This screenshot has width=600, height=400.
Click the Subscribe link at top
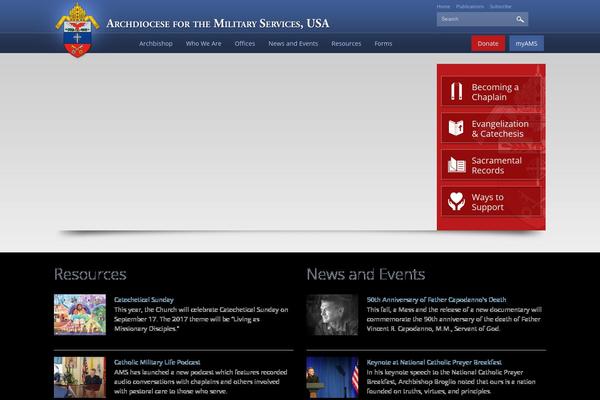click(x=501, y=7)
